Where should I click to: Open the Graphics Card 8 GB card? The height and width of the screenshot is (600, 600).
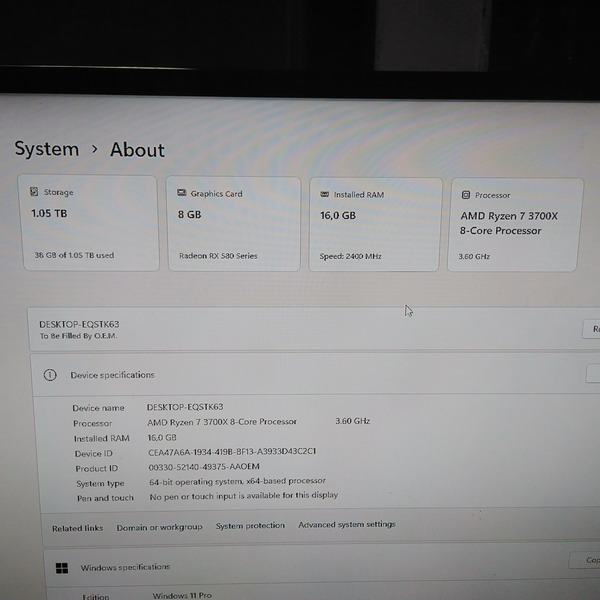pos(233,224)
